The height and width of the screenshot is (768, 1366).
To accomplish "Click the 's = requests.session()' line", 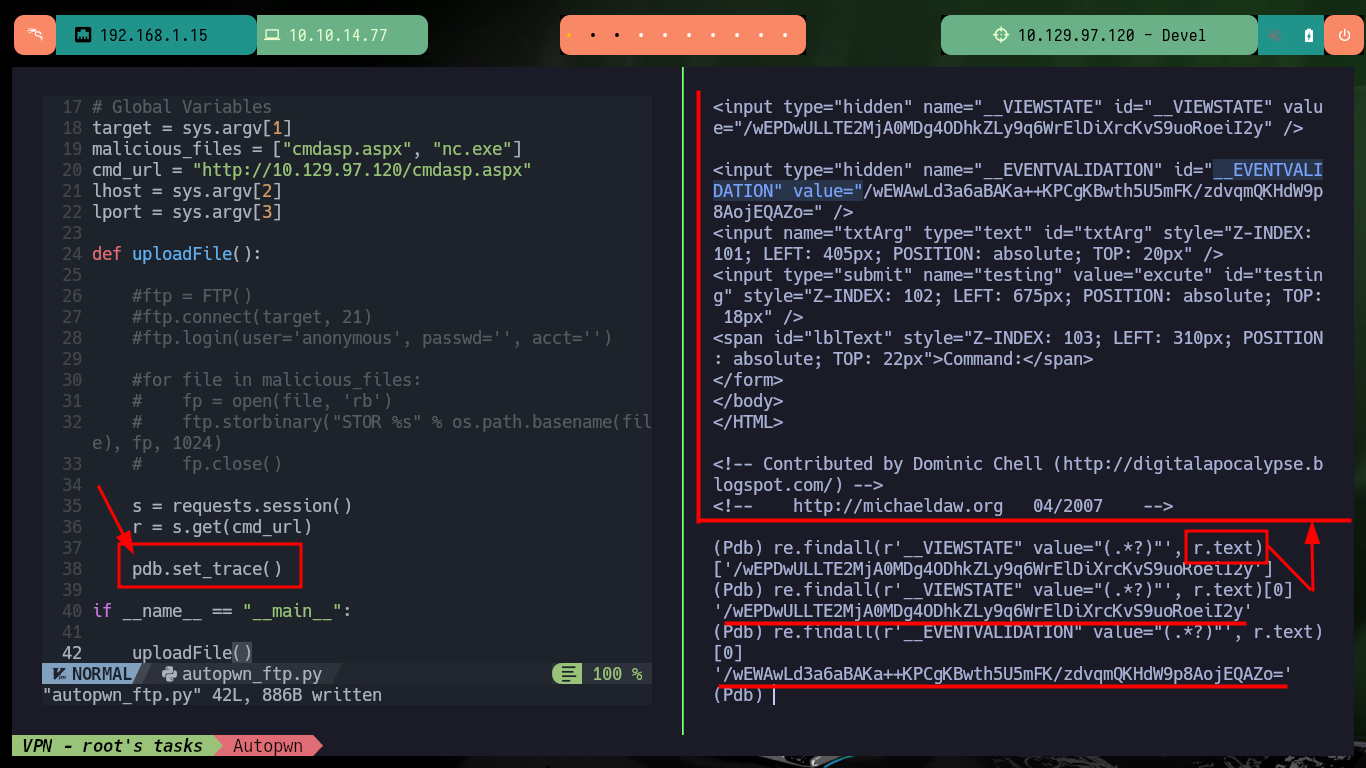I will point(242,506).
